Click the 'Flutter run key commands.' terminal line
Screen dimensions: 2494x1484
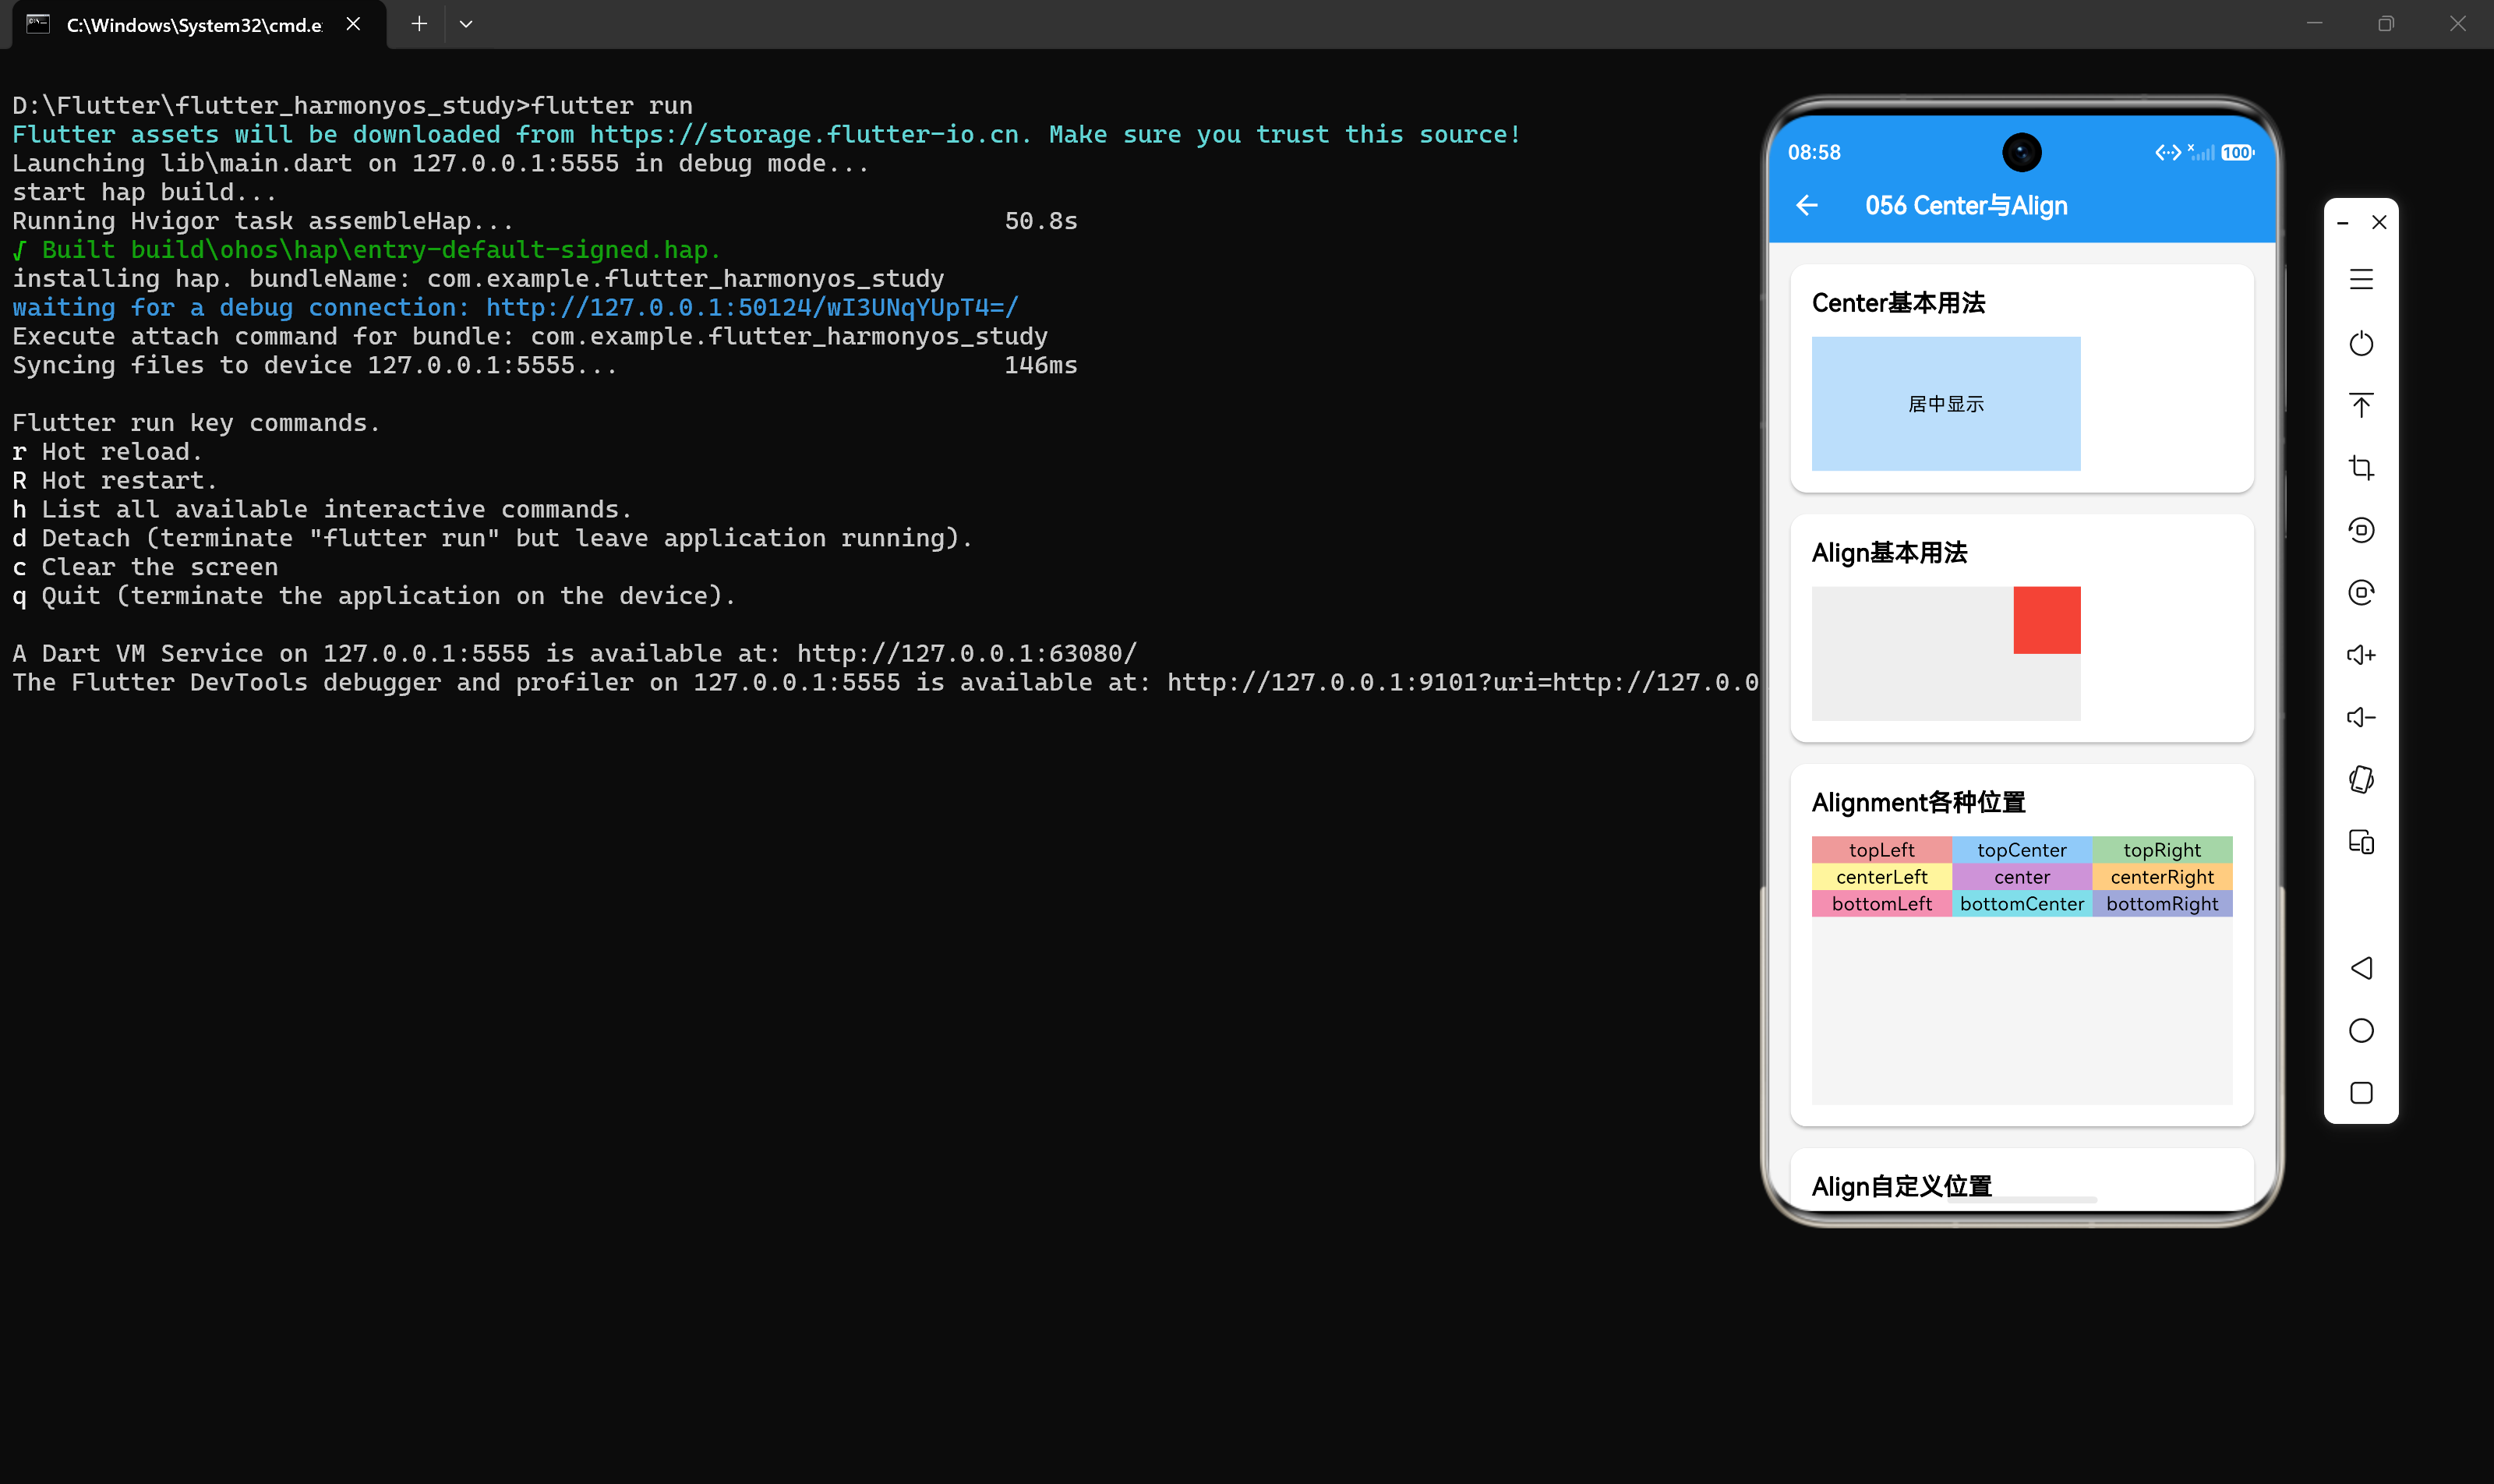click(x=196, y=423)
